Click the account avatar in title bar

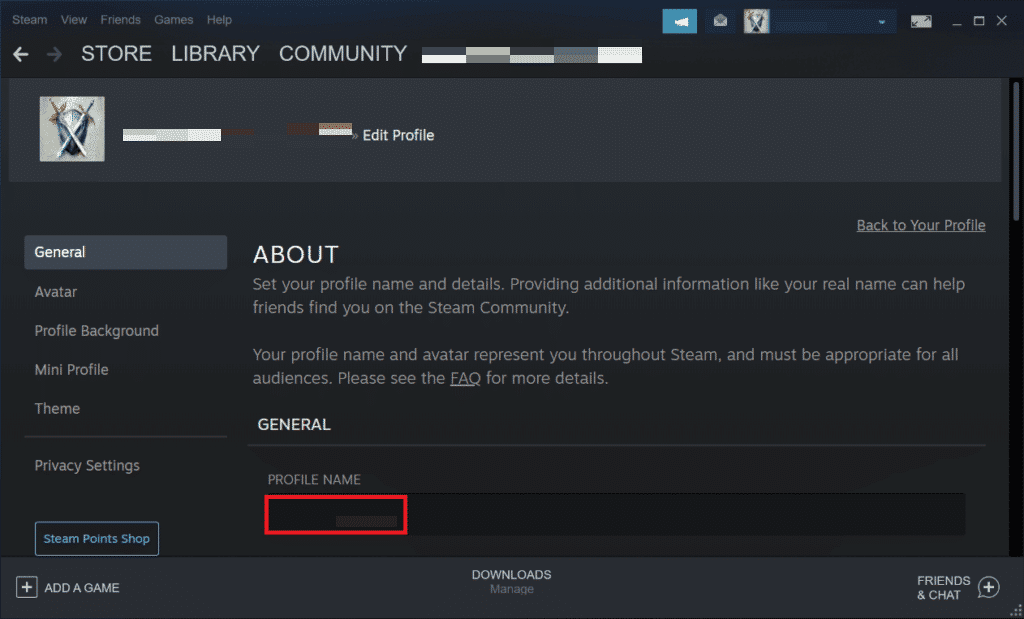[756, 22]
